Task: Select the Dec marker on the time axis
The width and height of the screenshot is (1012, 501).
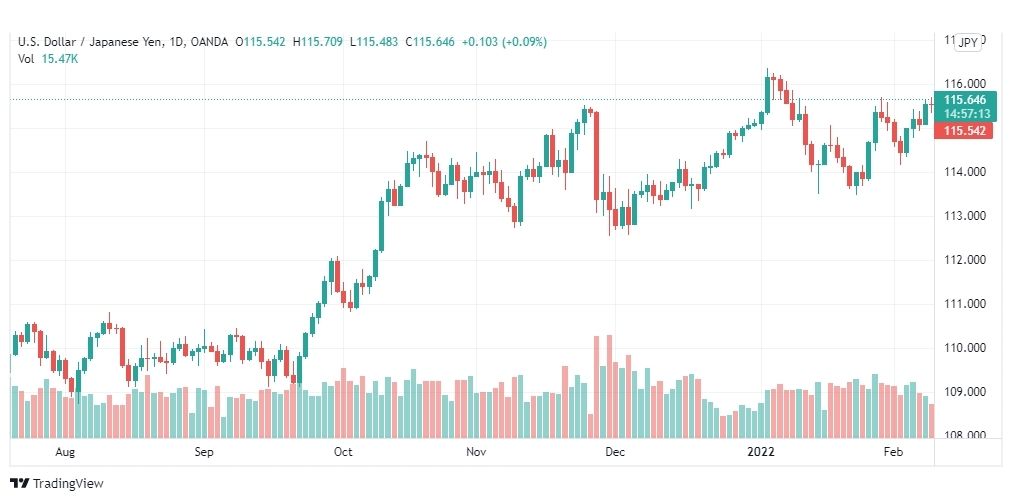Action: [615, 452]
